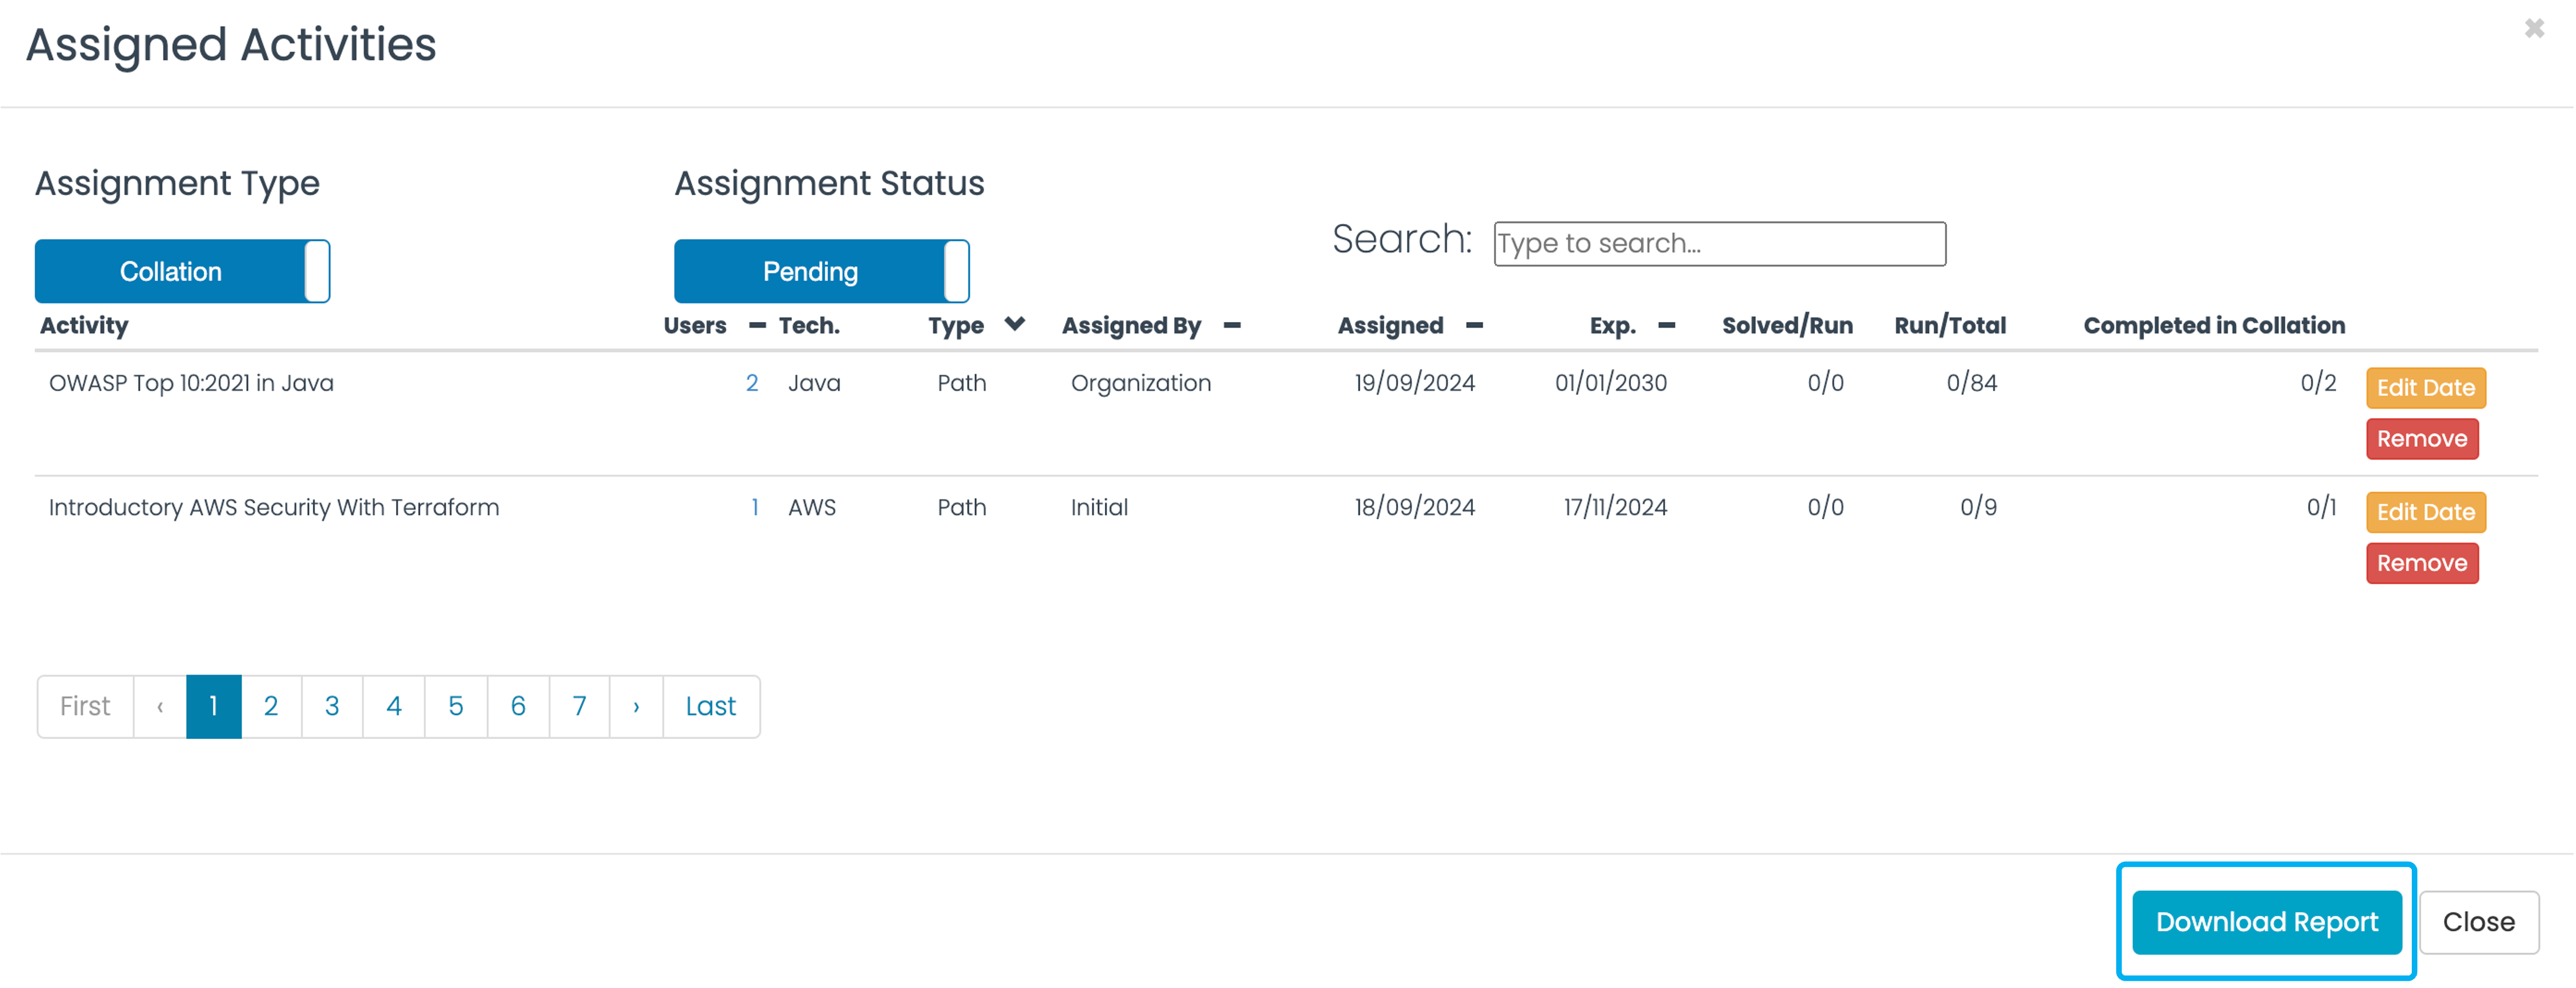
Task: Edit date for OWASP Top 10:2021 in Java
Action: 2425,388
